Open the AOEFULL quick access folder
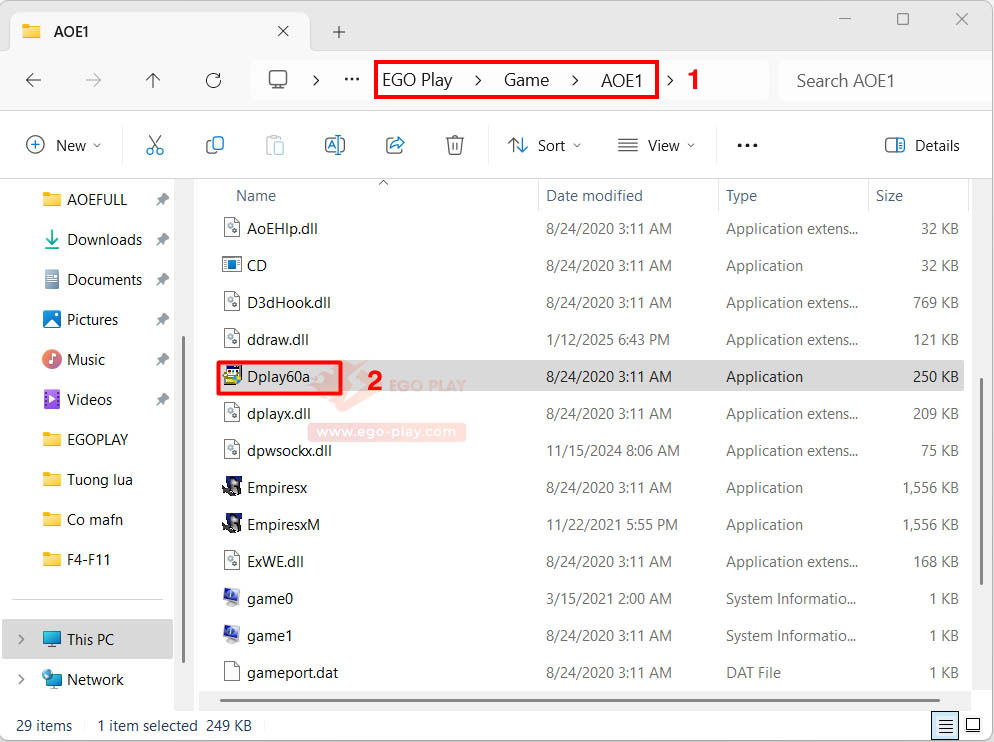Viewport: 994px width, 742px height. (96, 199)
